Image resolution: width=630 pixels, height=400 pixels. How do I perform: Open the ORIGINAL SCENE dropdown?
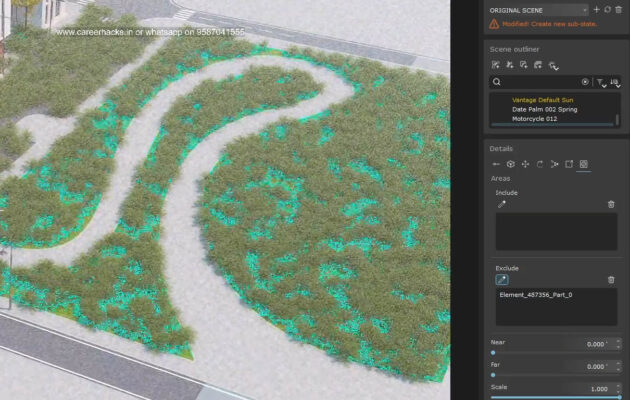coord(538,9)
